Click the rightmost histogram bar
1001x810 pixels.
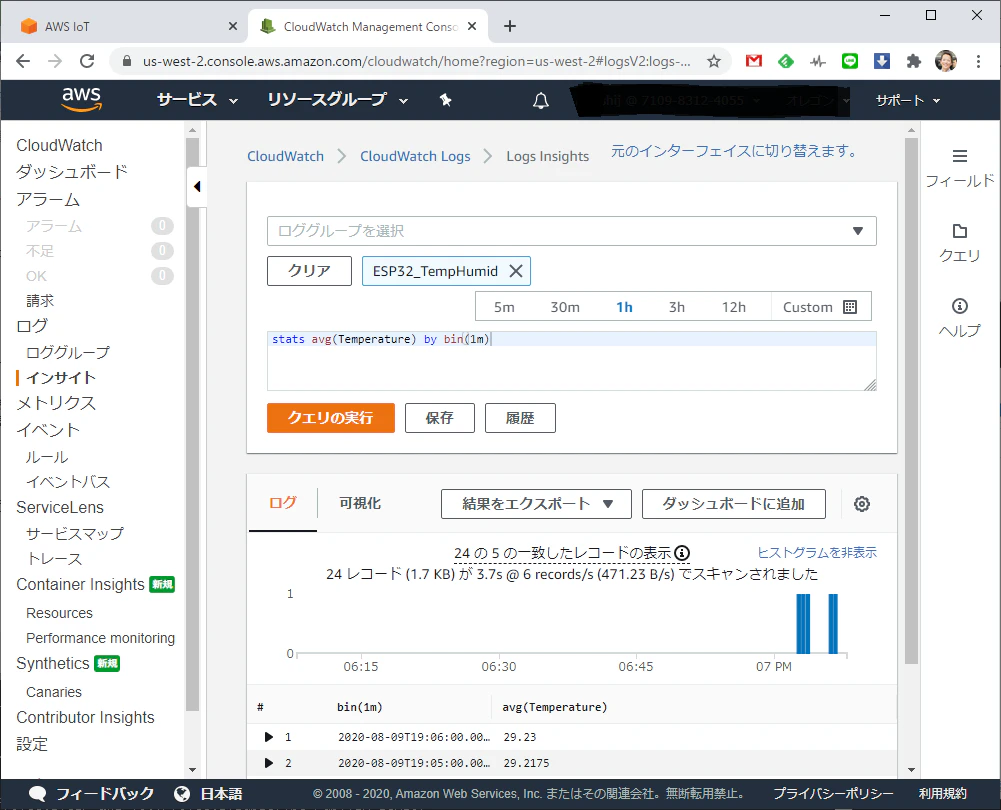833,624
